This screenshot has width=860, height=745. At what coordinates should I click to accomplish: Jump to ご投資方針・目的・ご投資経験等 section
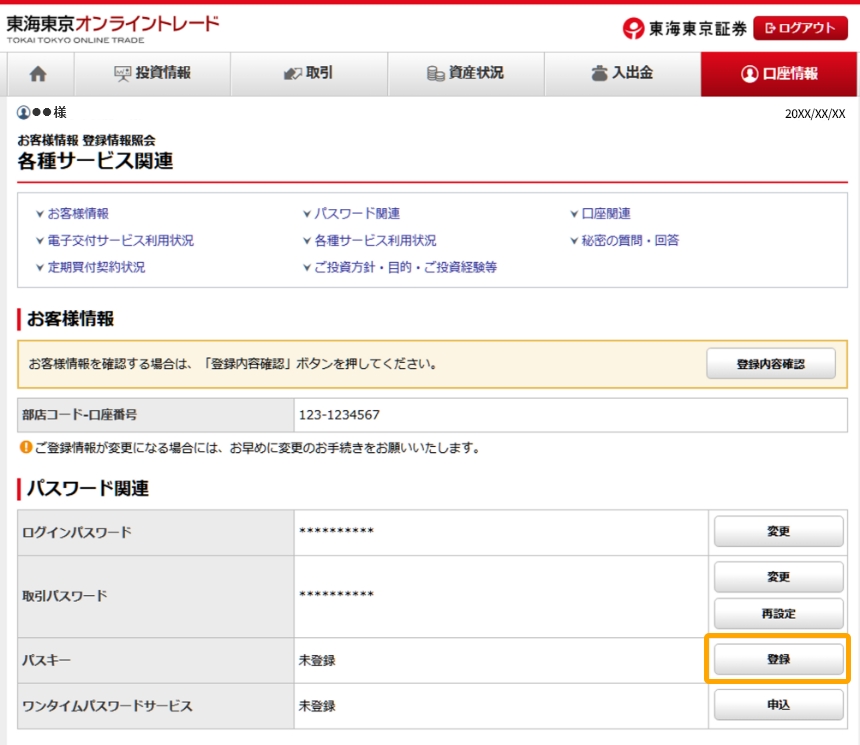pos(405,268)
